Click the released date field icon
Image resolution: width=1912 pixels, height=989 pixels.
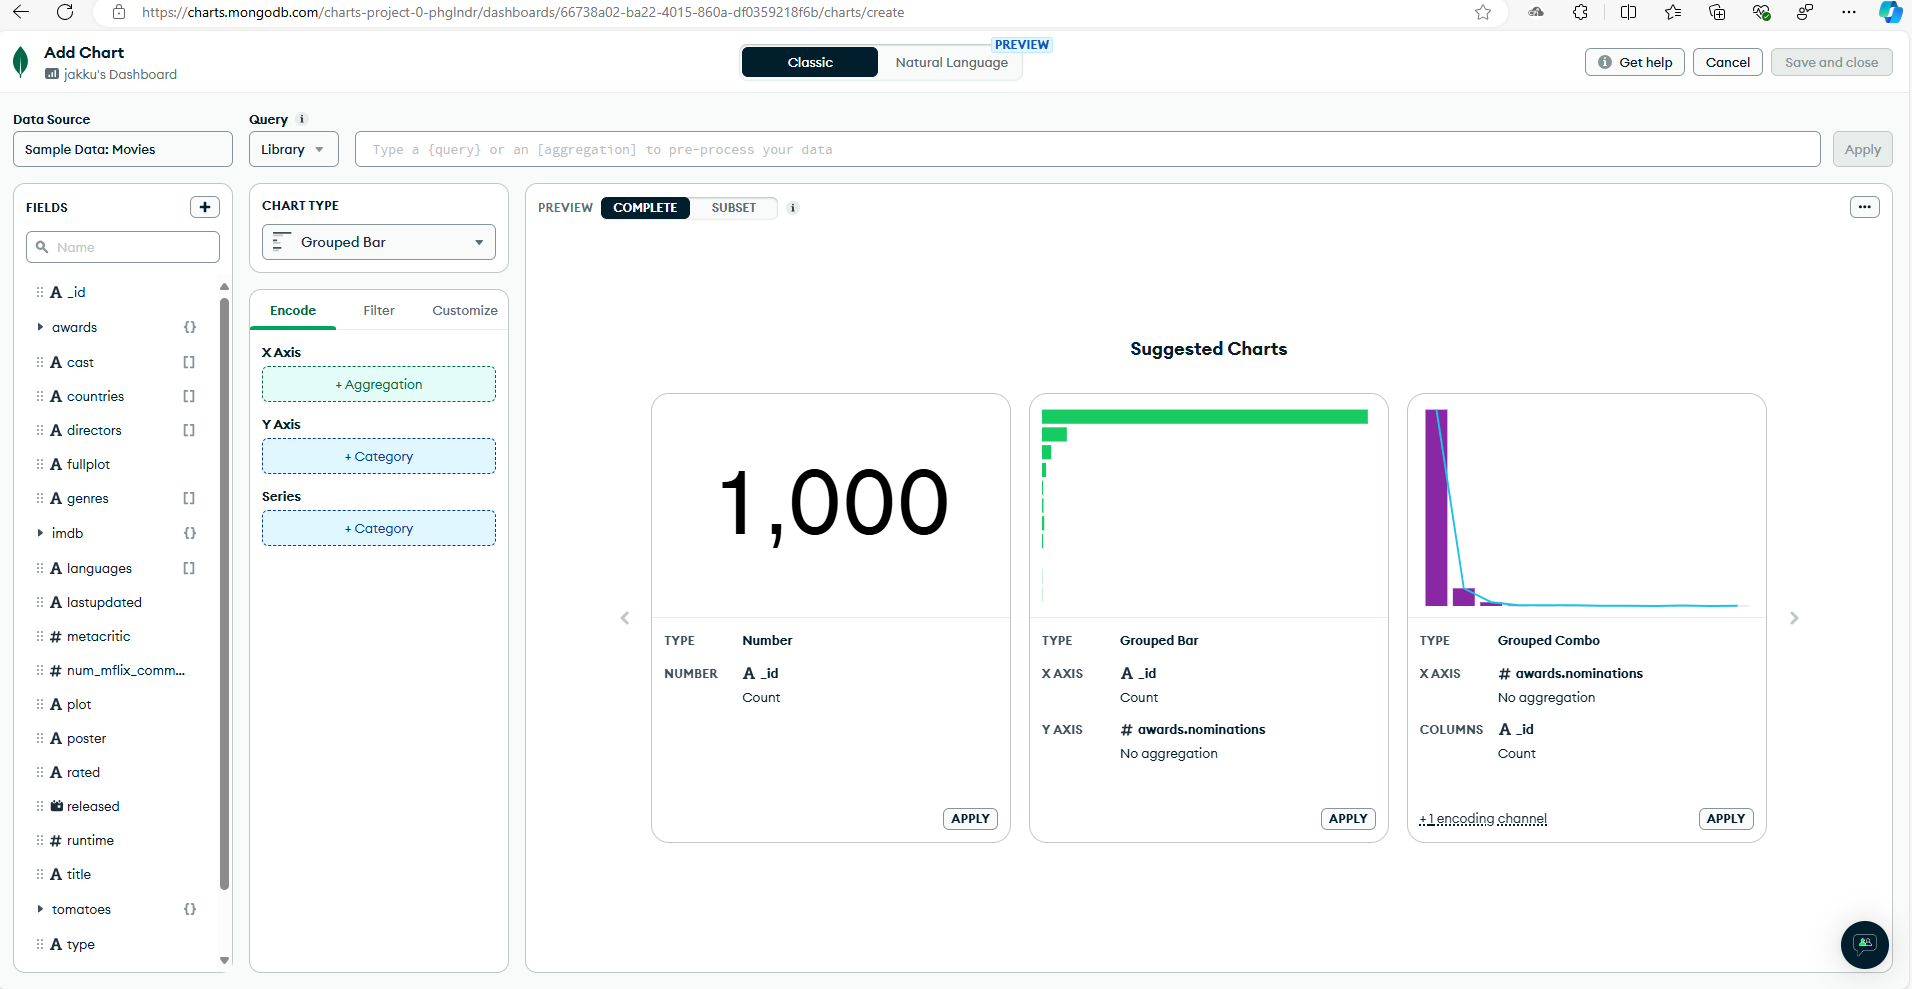pos(57,806)
